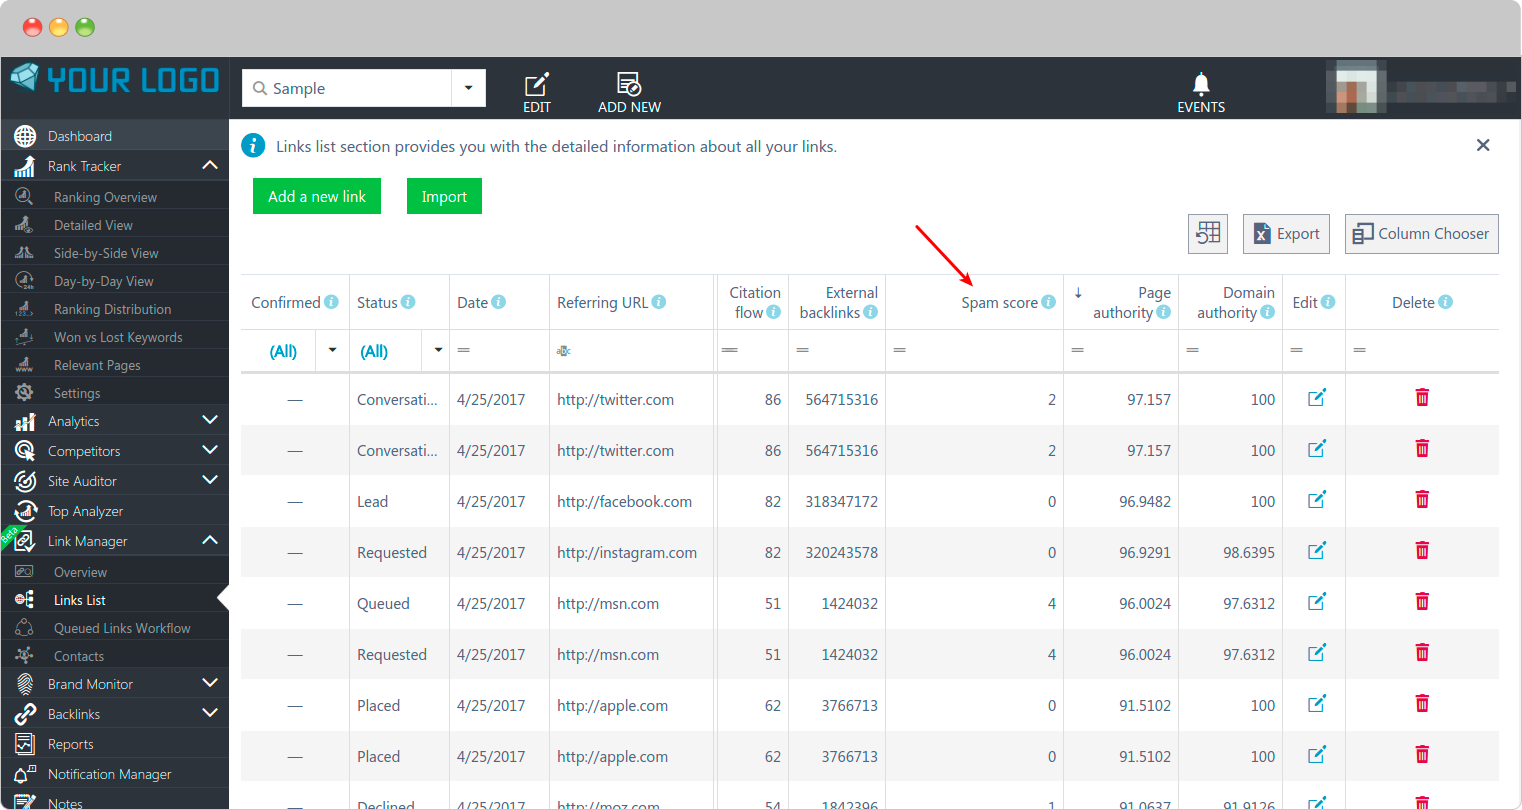
Task: Click info icon next to Confirmed header
Action: (331, 302)
